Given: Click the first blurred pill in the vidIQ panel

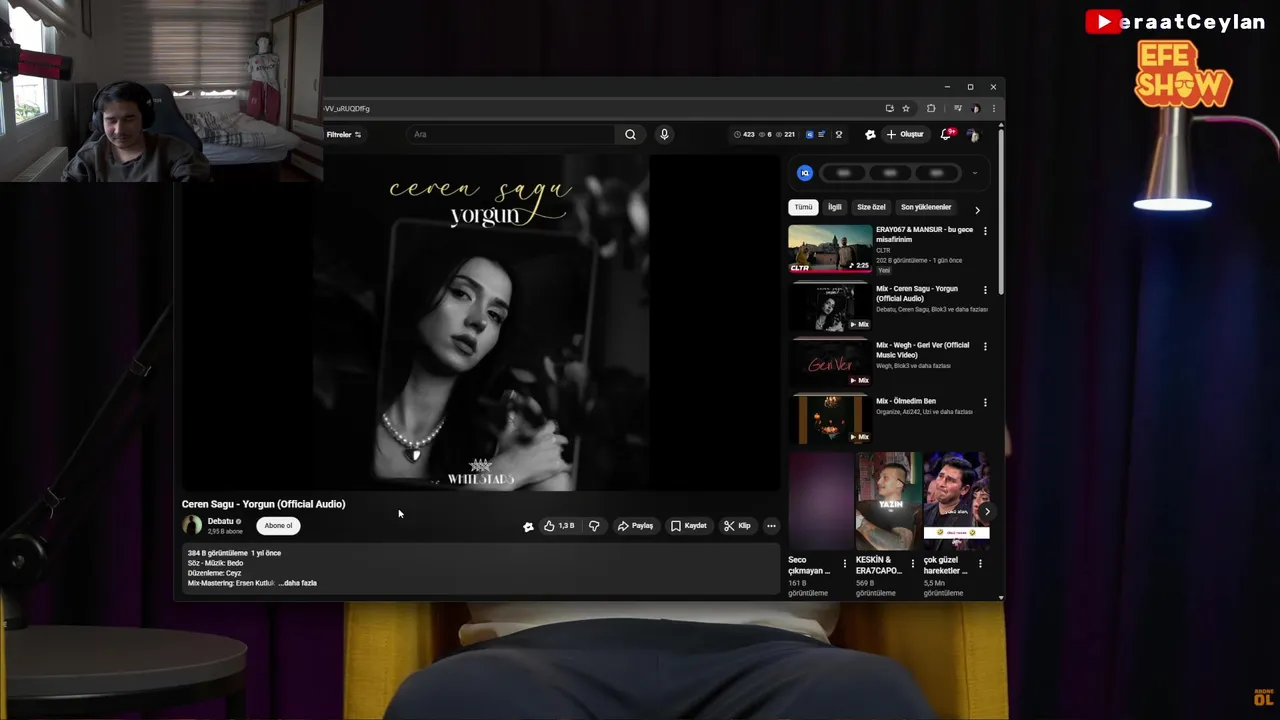Looking at the screenshot, I should (844, 173).
